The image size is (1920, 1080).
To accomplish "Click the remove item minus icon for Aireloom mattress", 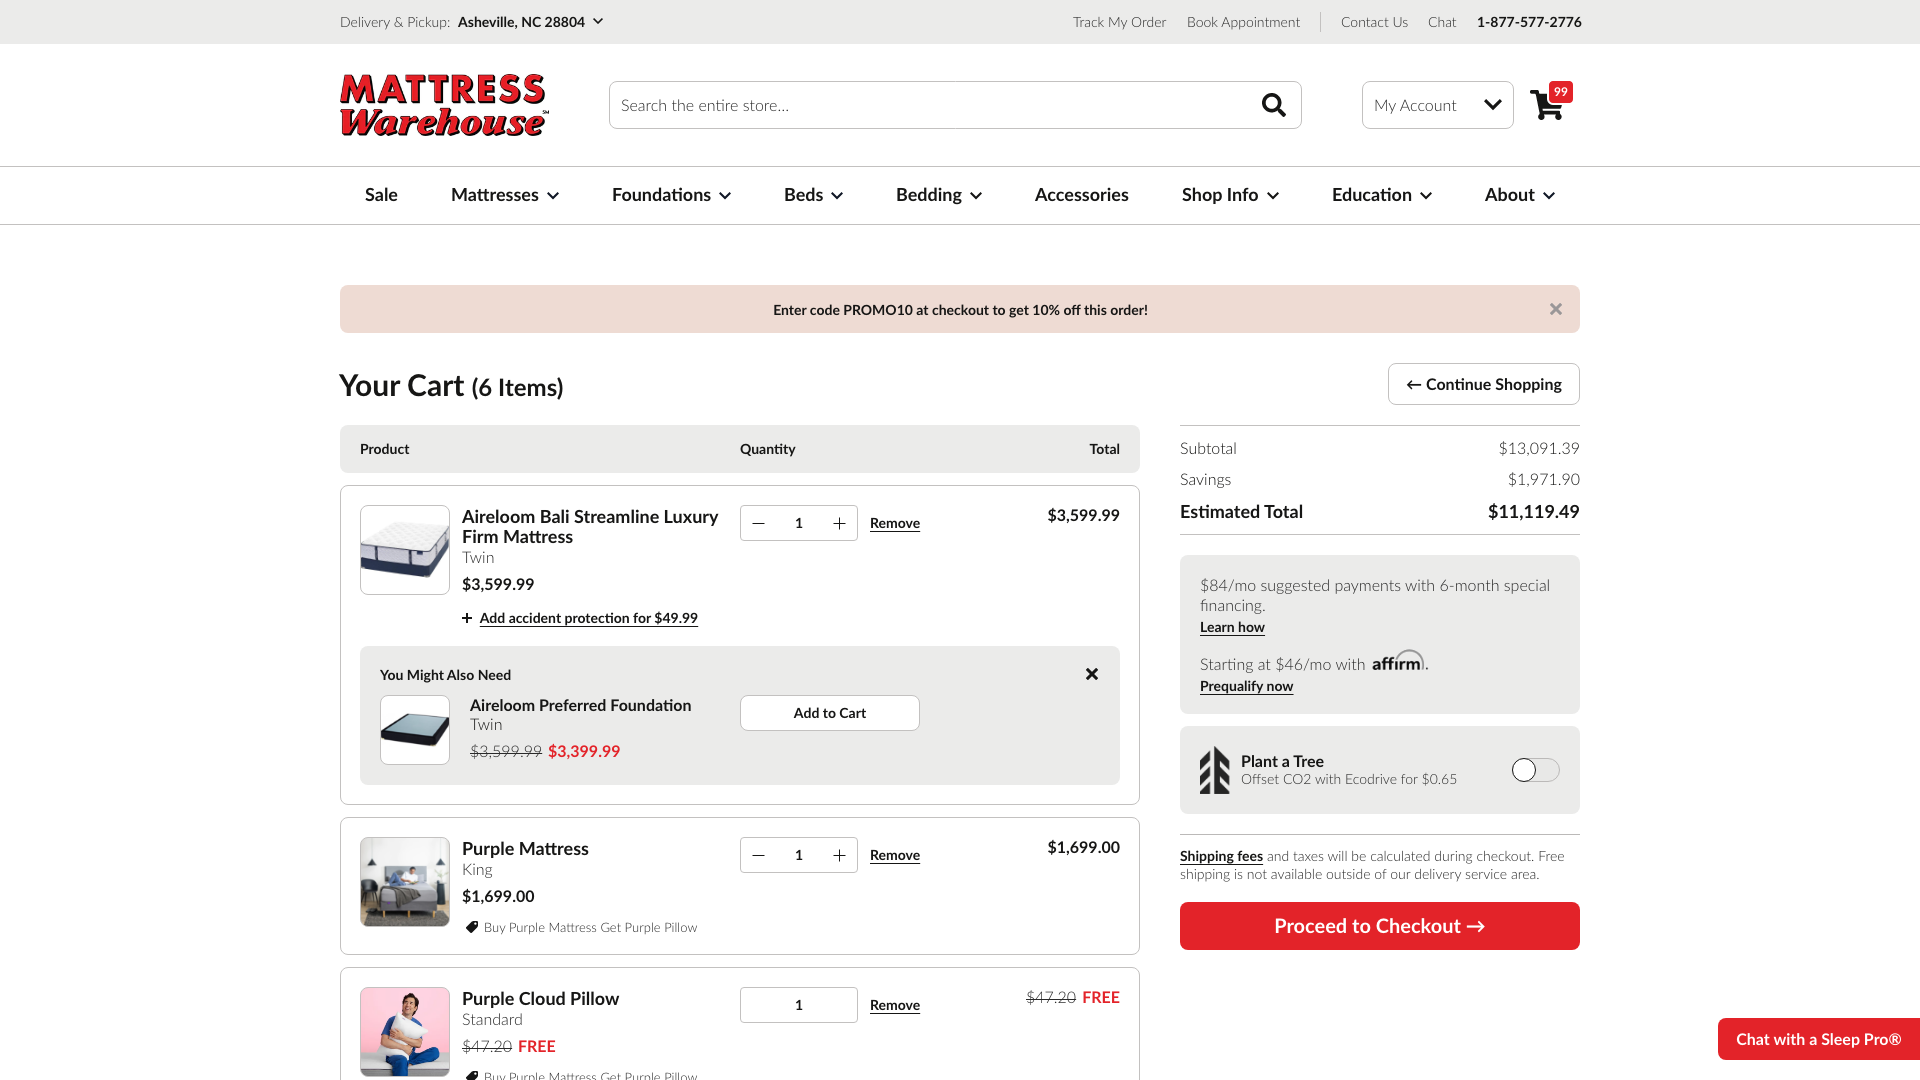I will tap(758, 524).
